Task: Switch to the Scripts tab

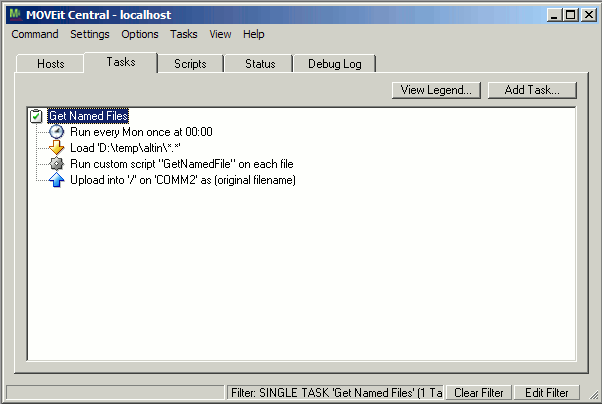Action: point(190,64)
